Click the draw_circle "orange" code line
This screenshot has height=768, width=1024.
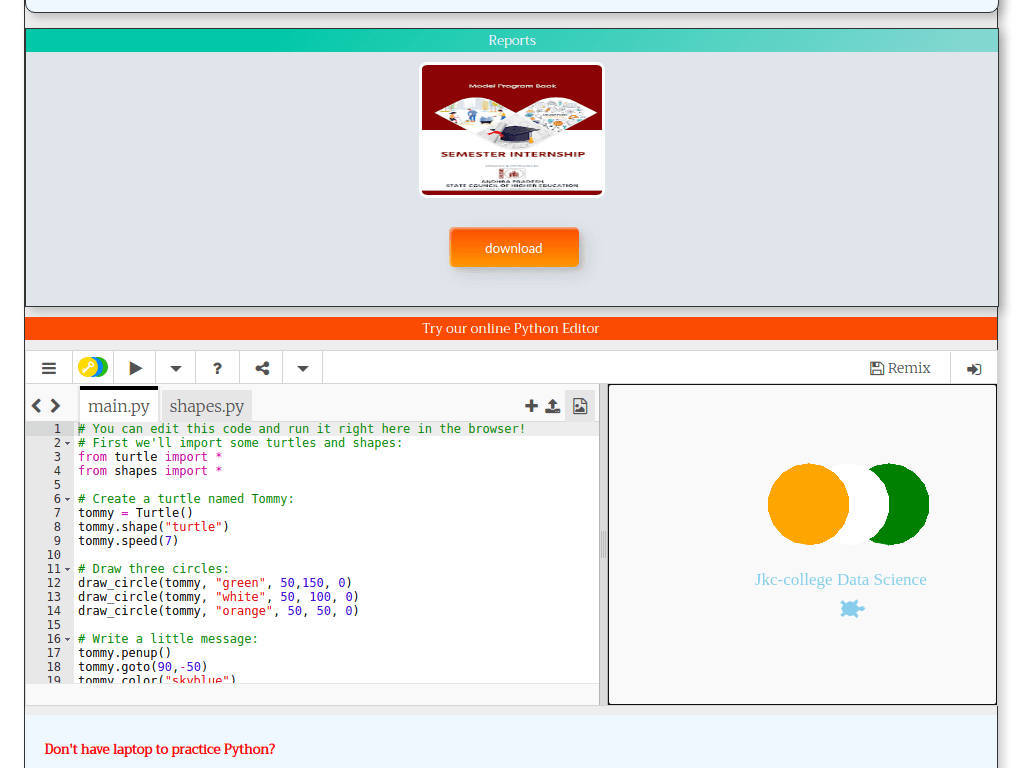tap(218, 611)
